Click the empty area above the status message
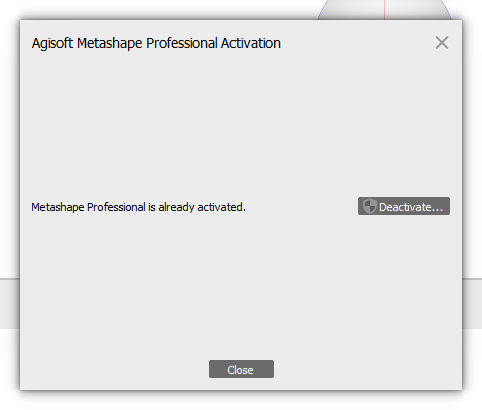 (240, 127)
